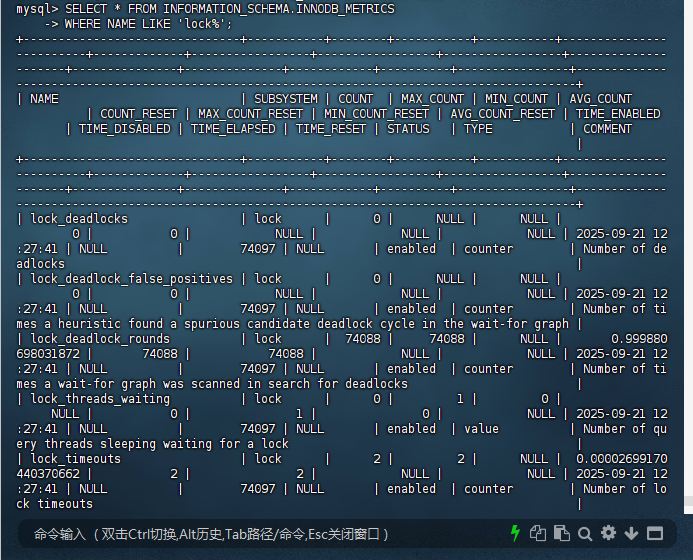Click the down arrow icon in command bar

(x=631, y=533)
